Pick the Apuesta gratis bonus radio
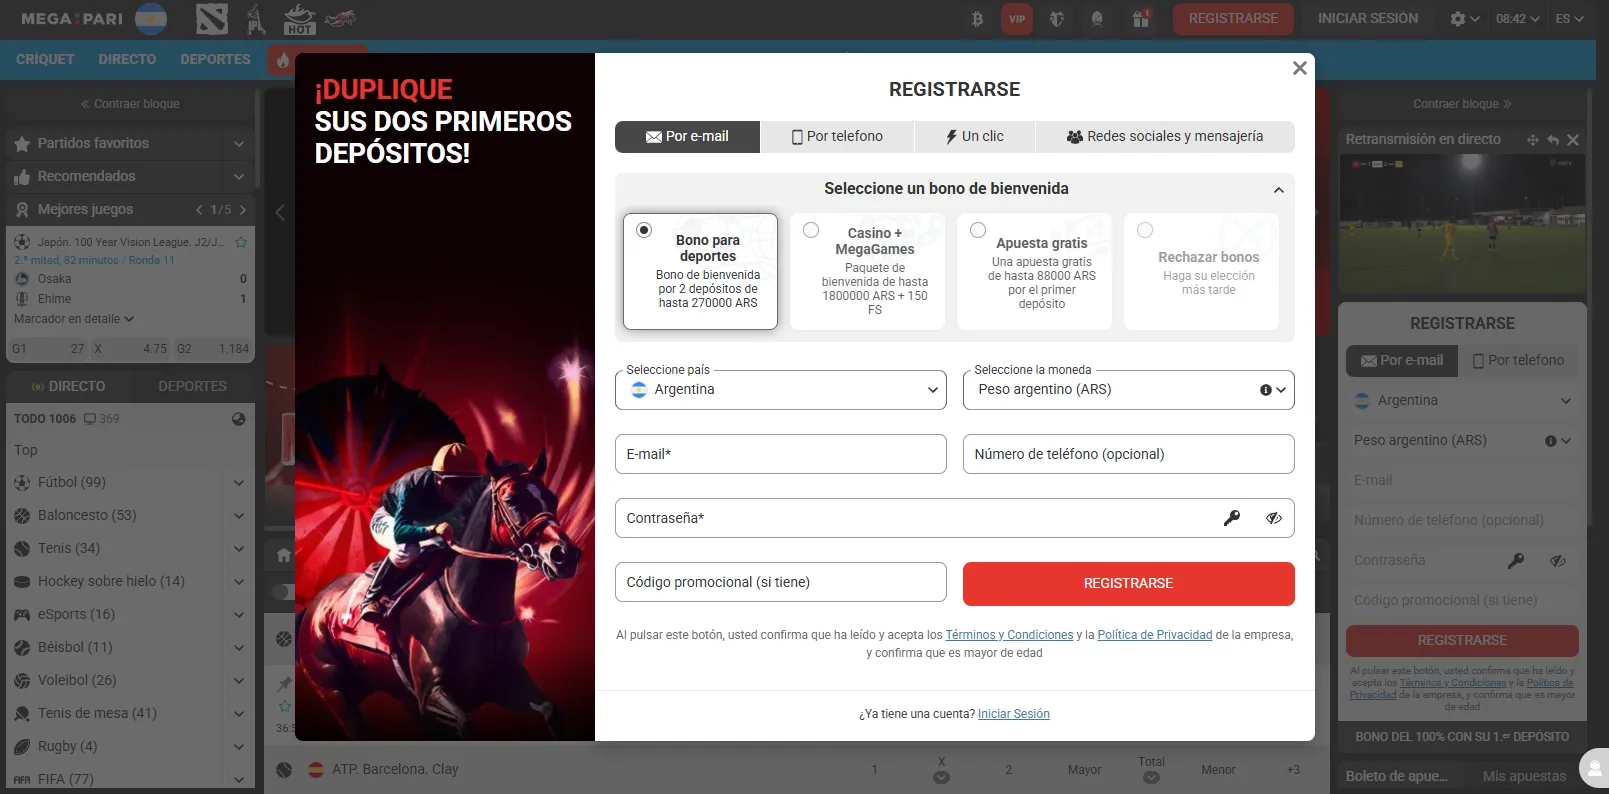 pos(978,230)
